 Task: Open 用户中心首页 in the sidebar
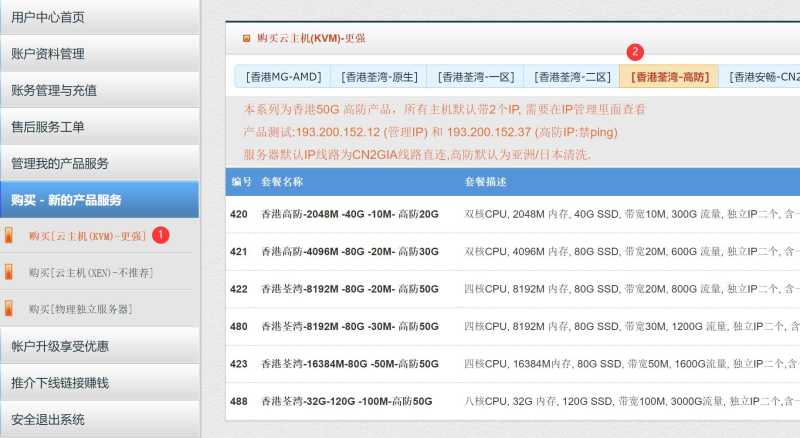pyautogui.click(x=48, y=17)
